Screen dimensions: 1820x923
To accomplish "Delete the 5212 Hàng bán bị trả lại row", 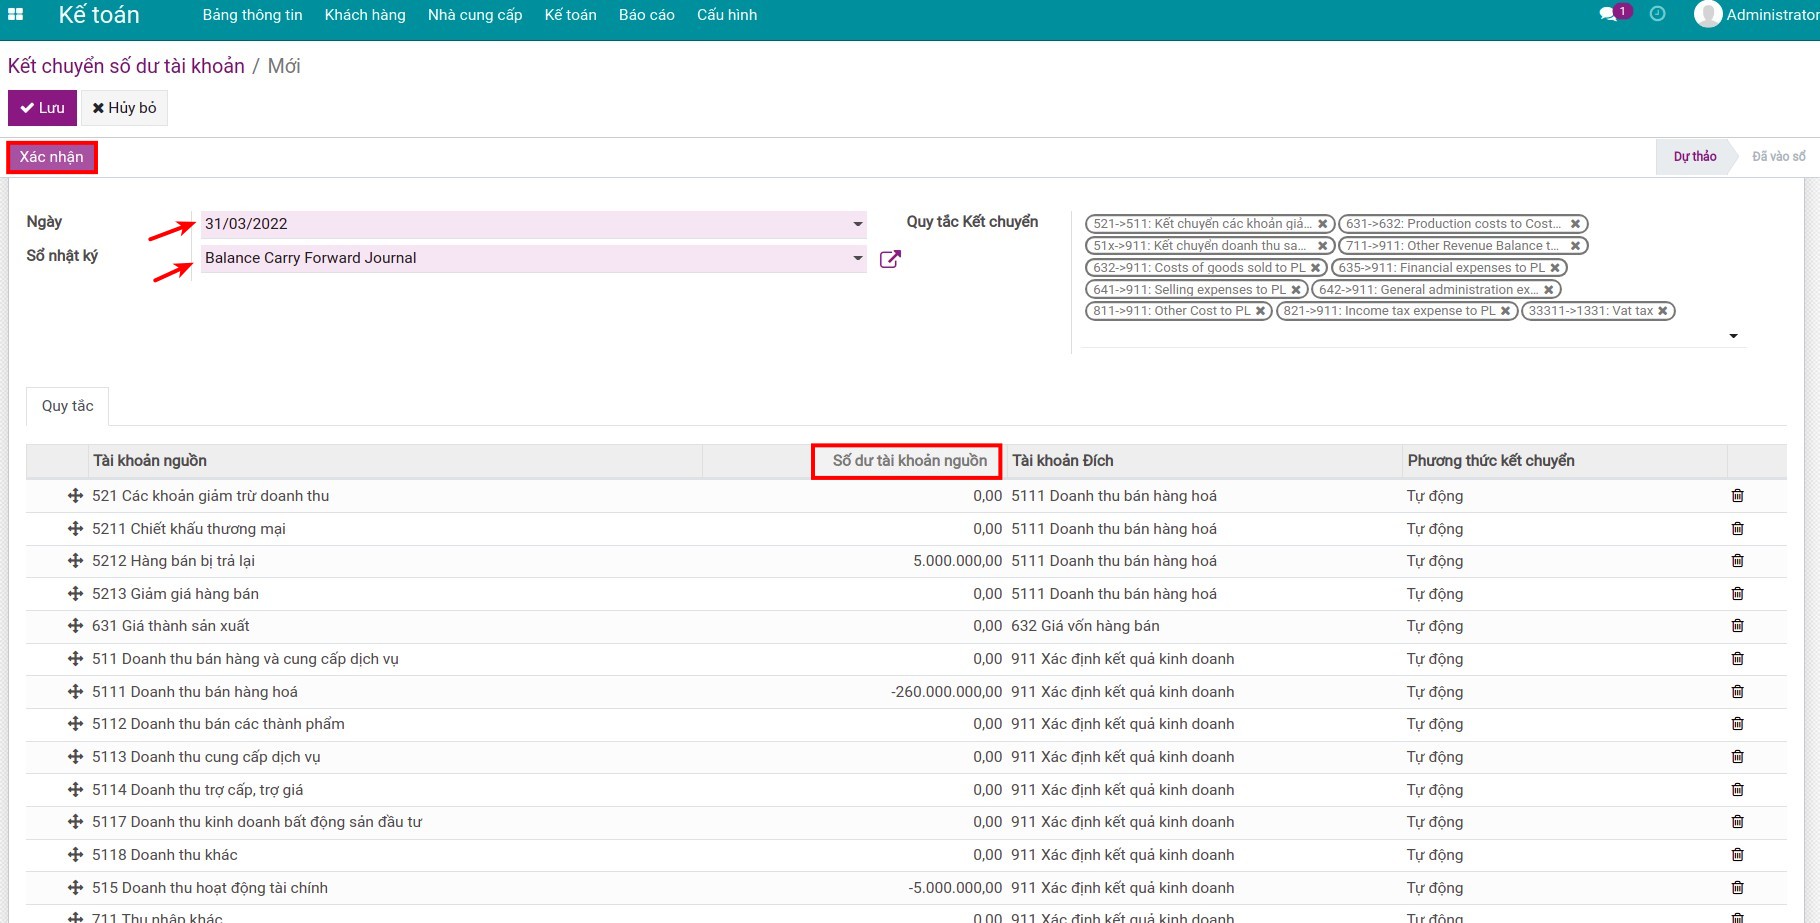I will pos(1737,561).
